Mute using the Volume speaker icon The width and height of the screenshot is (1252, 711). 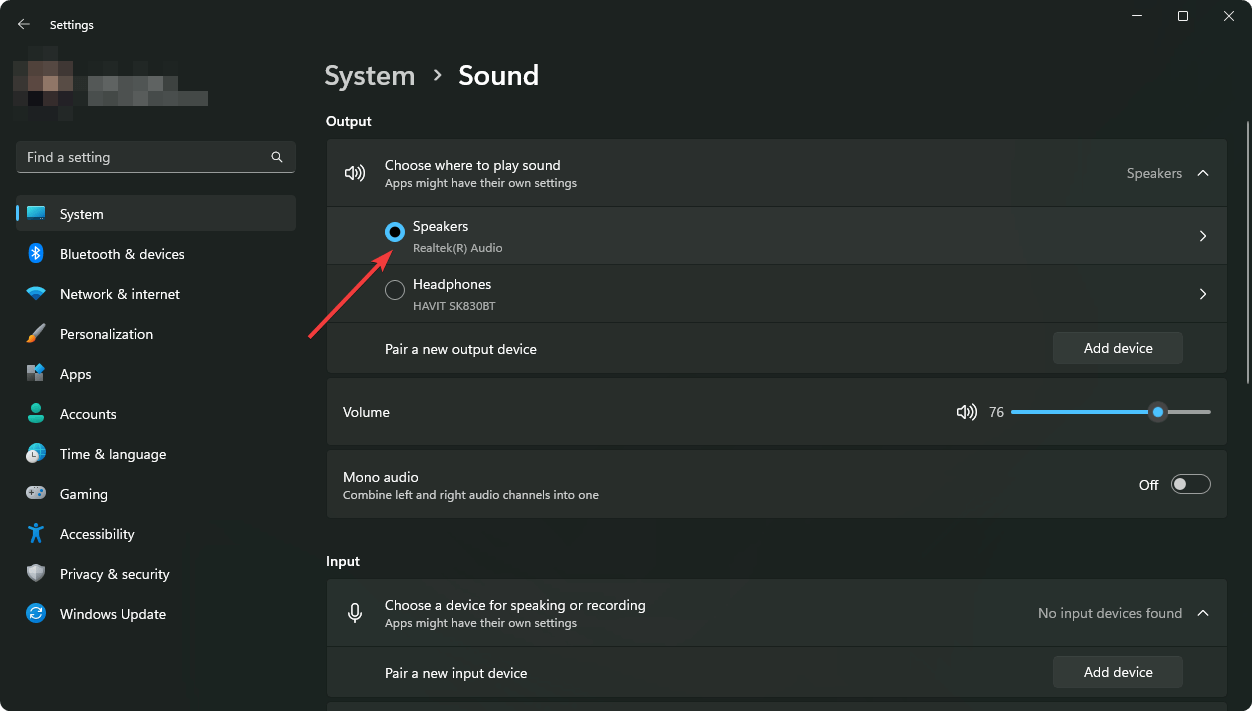(x=966, y=412)
